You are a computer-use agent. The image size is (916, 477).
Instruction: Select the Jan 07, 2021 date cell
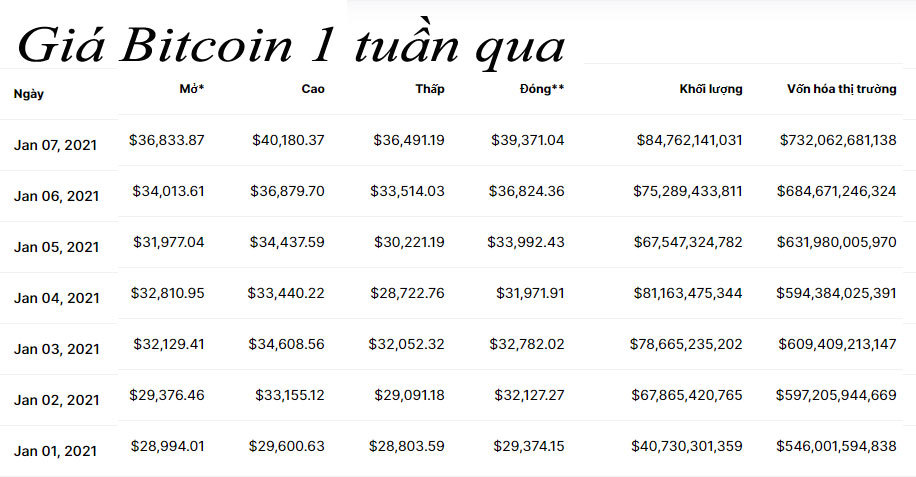pyautogui.click(x=57, y=145)
